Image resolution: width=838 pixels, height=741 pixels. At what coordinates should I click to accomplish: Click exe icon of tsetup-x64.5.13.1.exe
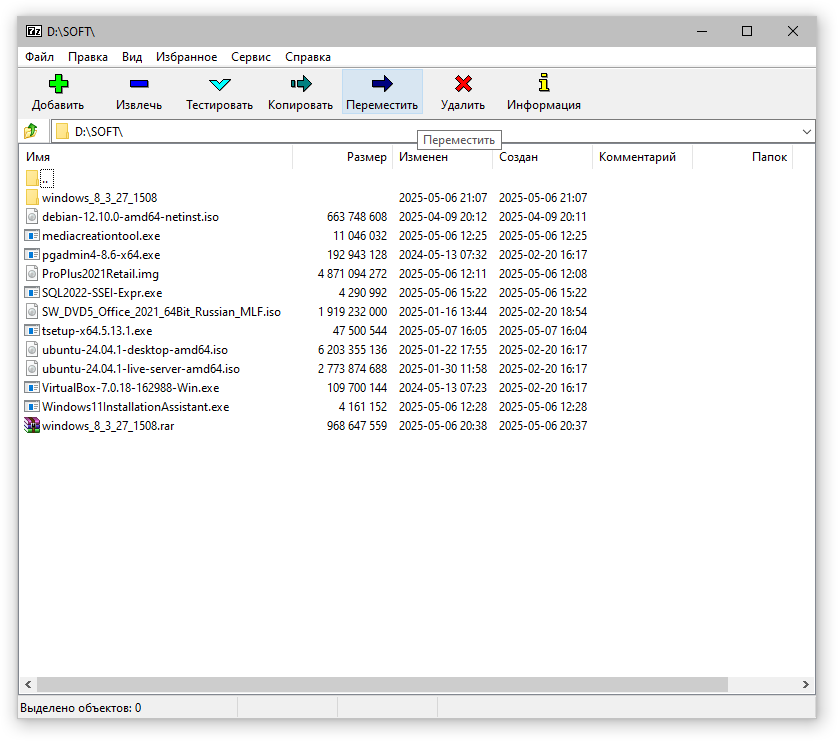click(32, 331)
